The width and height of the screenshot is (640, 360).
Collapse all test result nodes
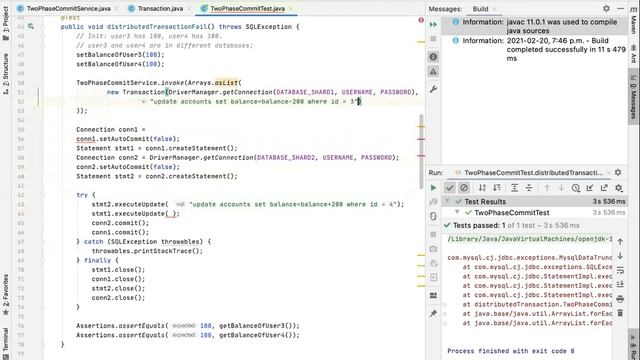529,188
